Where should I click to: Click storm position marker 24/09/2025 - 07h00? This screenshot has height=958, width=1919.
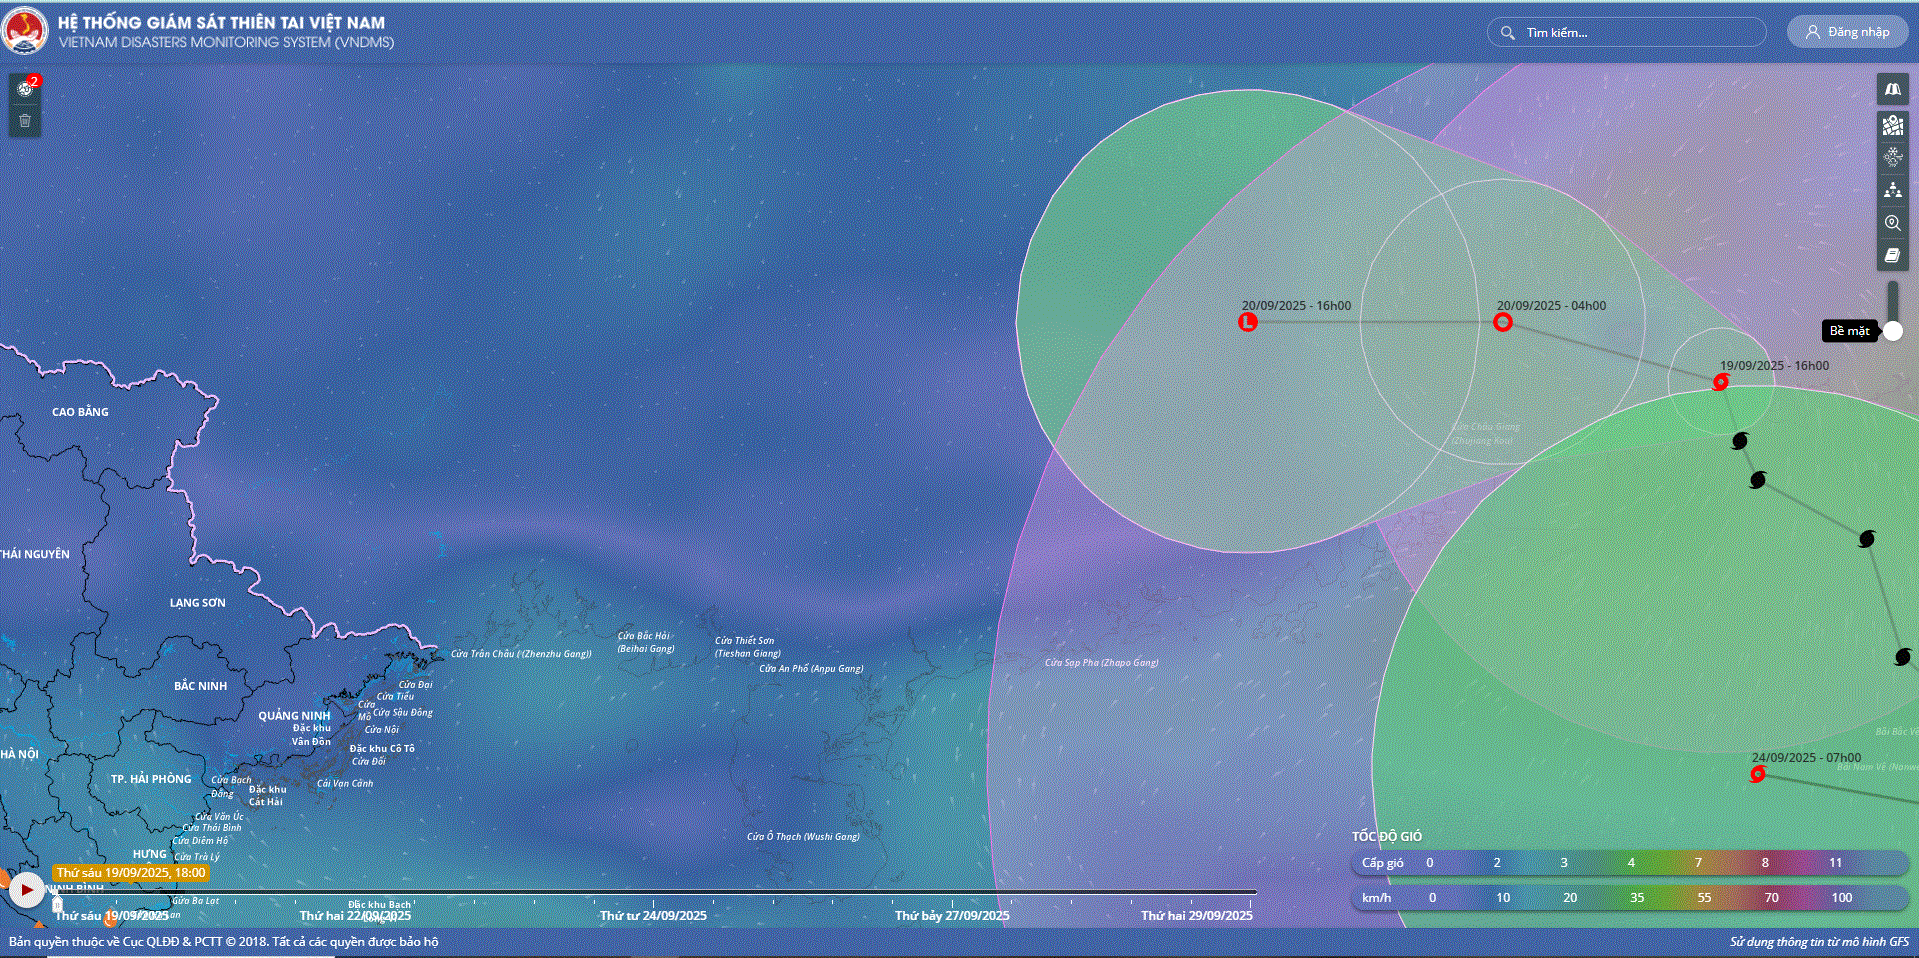point(1757,774)
